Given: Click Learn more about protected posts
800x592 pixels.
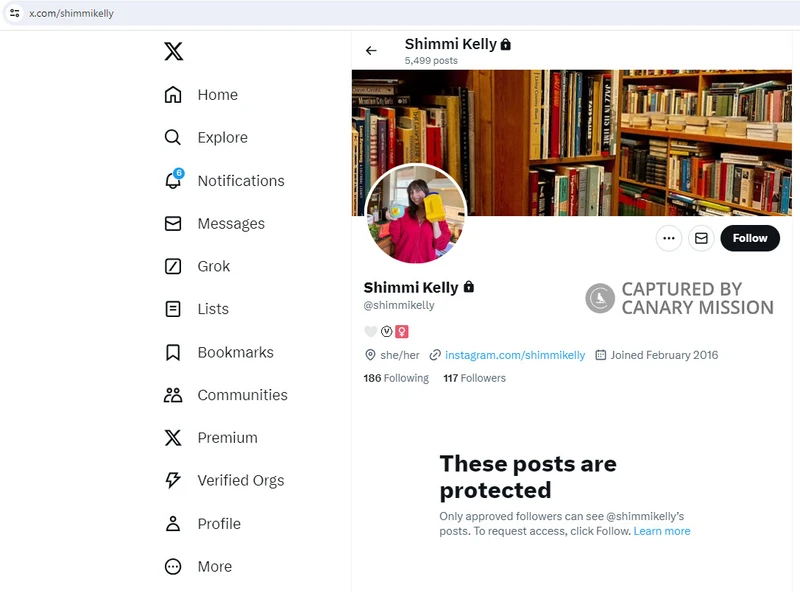Looking at the screenshot, I should point(662,531).
